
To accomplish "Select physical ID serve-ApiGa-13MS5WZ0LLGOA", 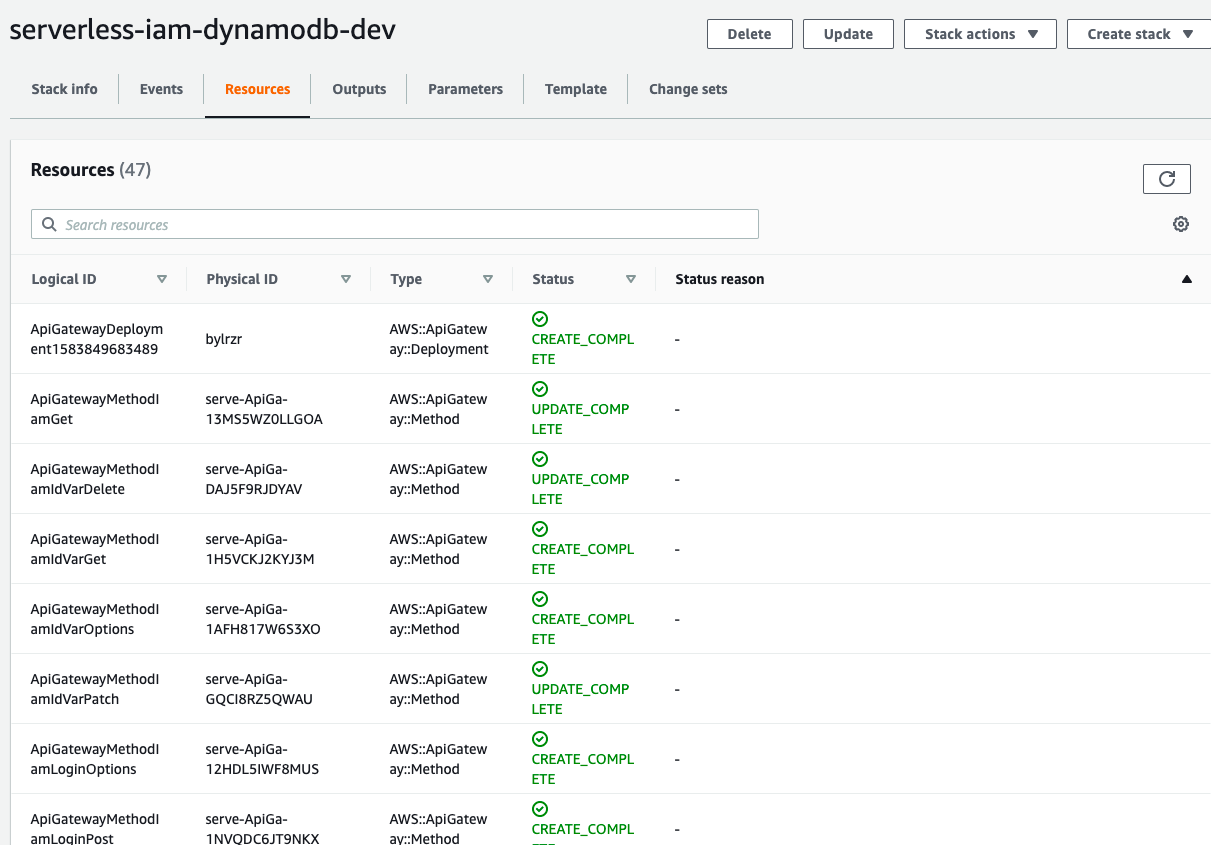I will pyautogui.click(x=264, y=409).
